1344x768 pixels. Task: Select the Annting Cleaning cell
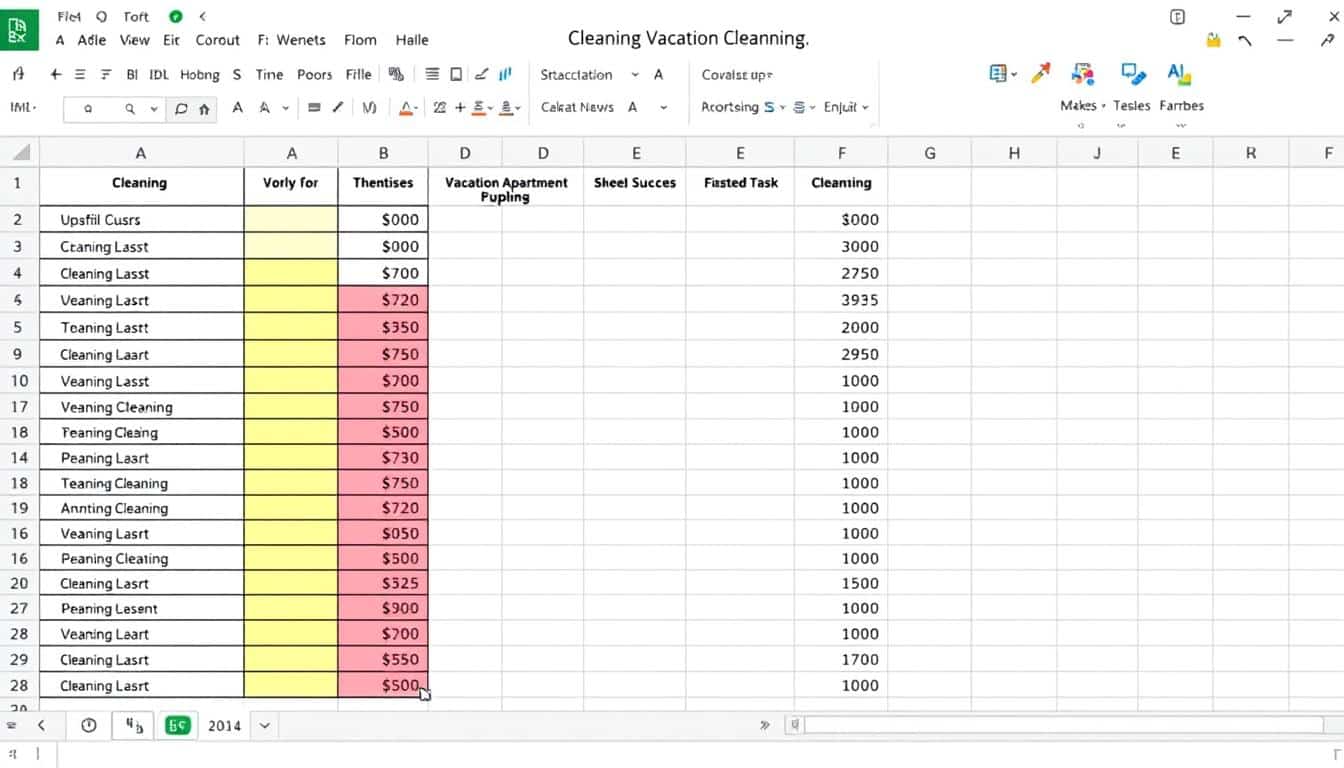(x=142, y=508)
